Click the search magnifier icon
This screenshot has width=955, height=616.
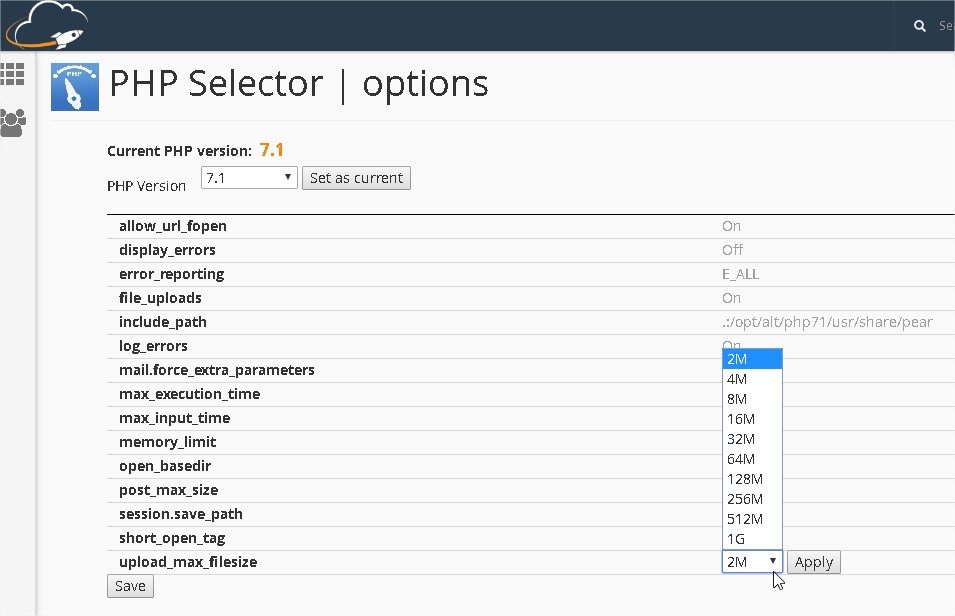[x=920, y=27]
